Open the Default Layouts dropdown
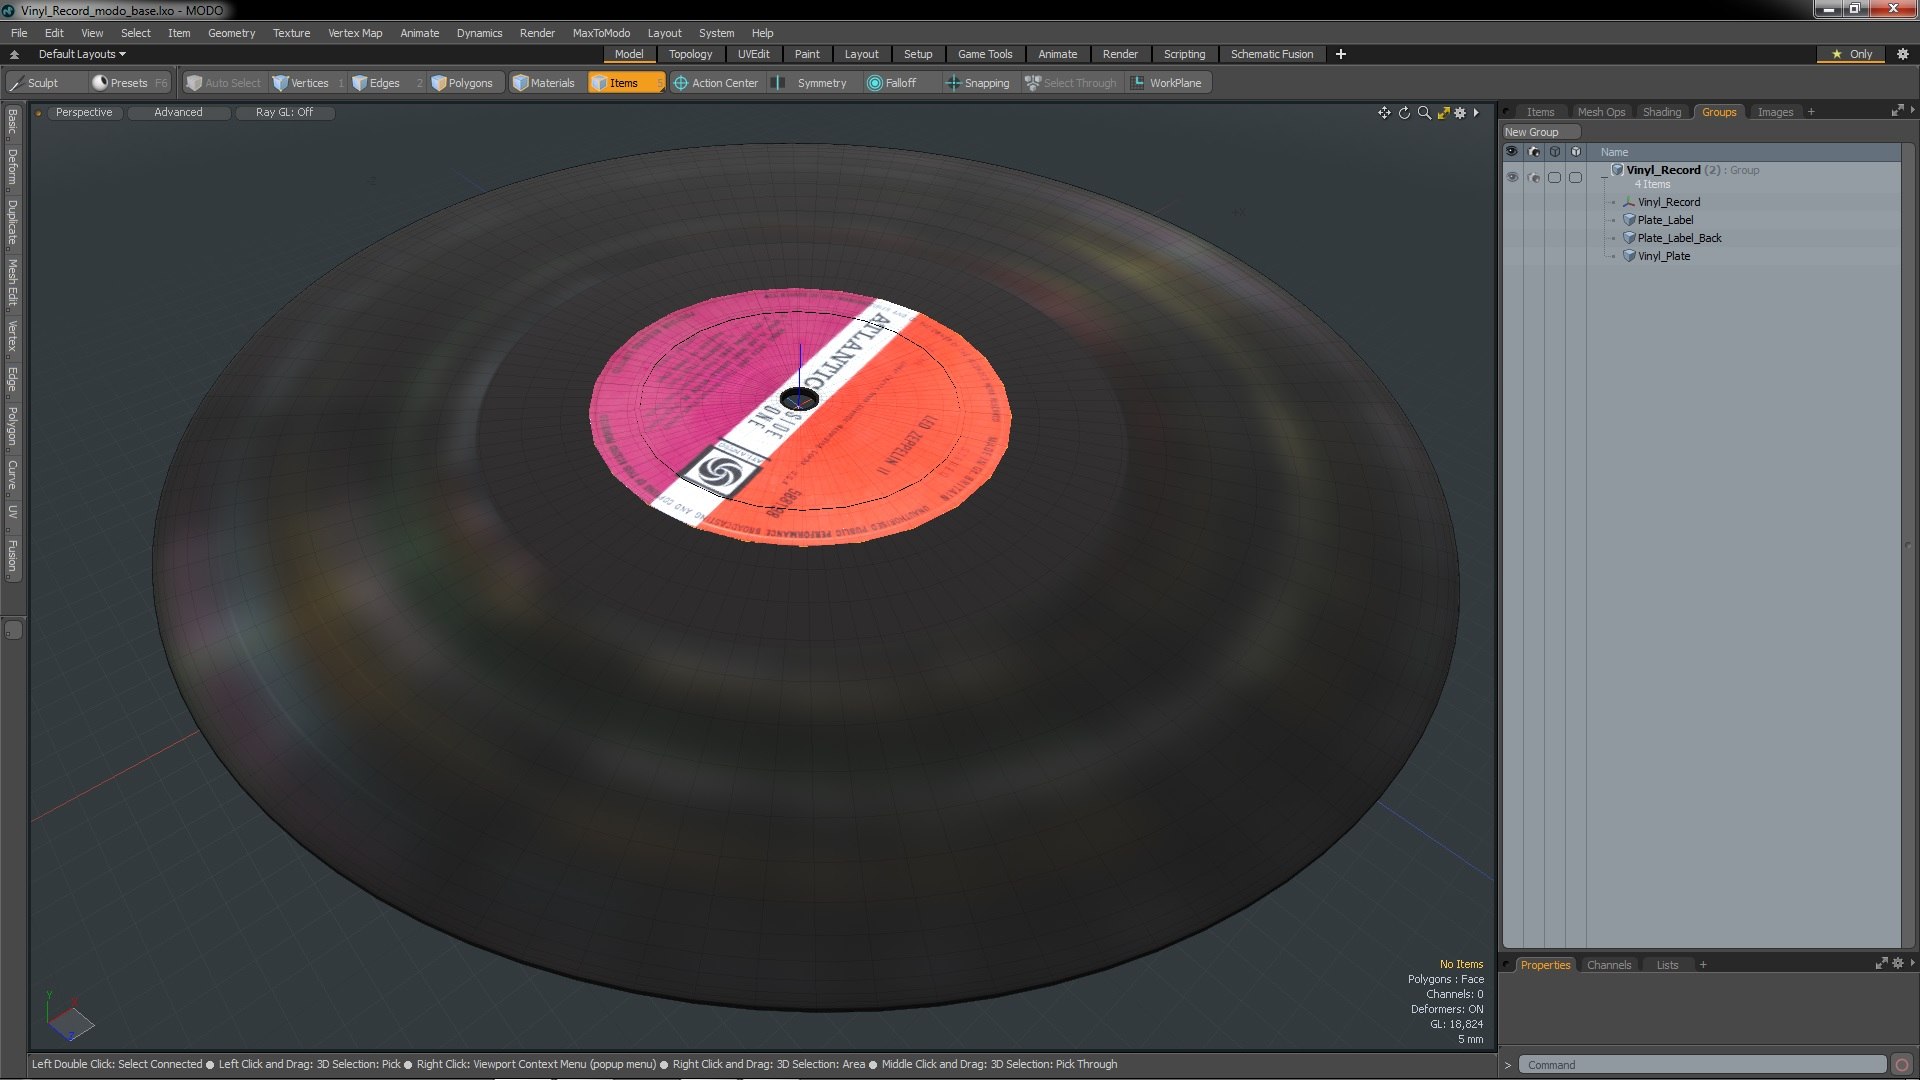The width and height of the screenshot is (1920, 1080). 82,54
